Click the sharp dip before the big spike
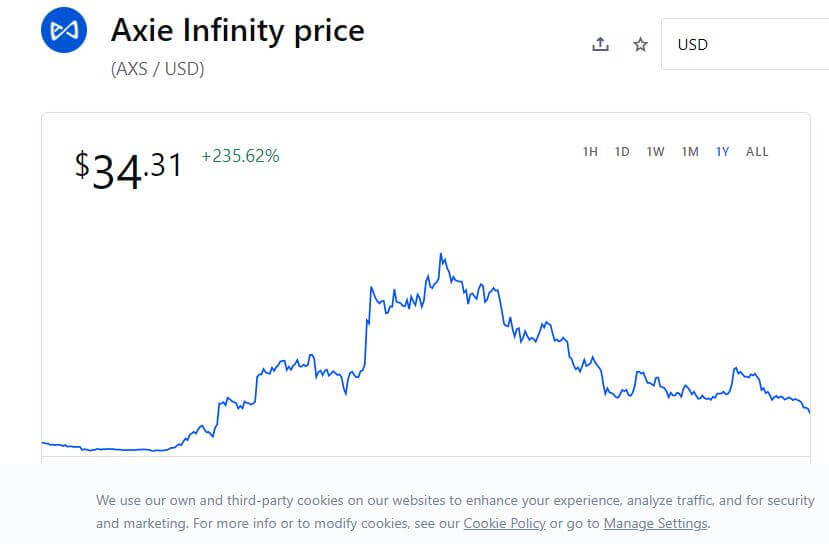The height and width of the screenshot is (544, 829). 346,393
